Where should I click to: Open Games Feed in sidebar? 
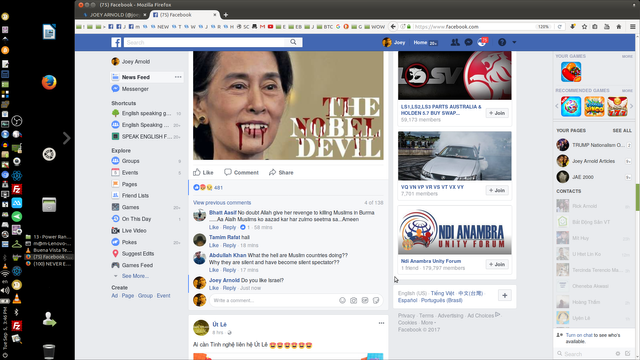[x=137, y=265]
